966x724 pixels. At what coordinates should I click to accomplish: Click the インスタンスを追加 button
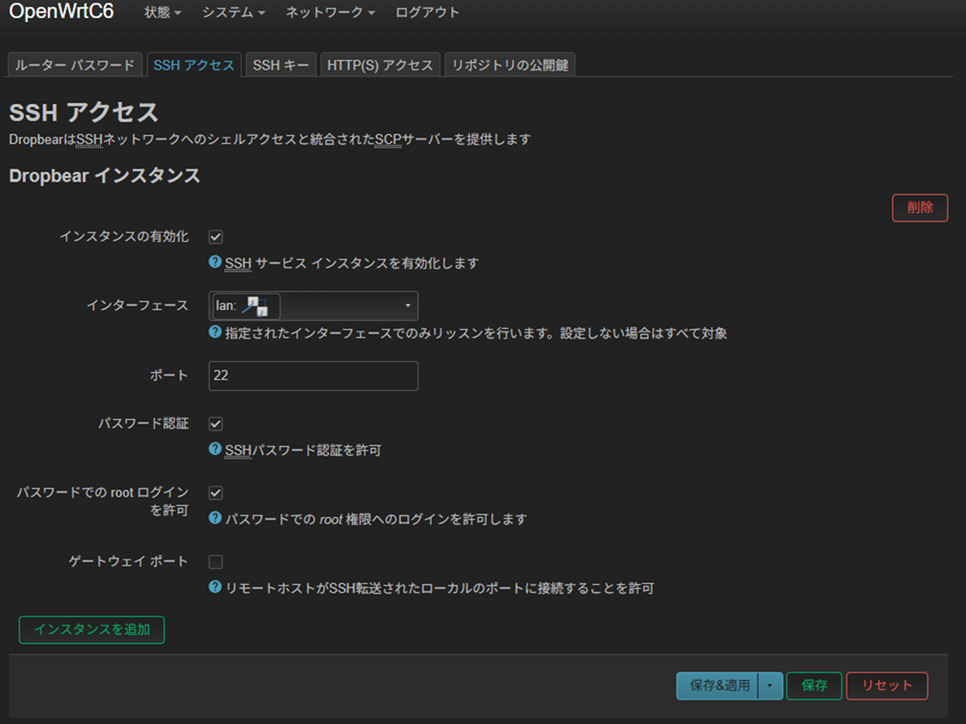click(x=92, y=630)
